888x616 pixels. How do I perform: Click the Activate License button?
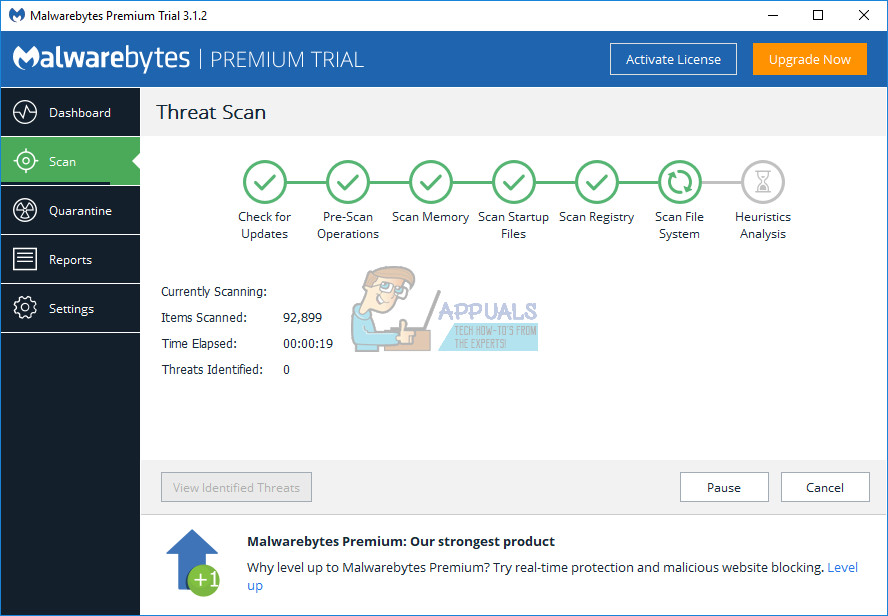pos(673,59)
